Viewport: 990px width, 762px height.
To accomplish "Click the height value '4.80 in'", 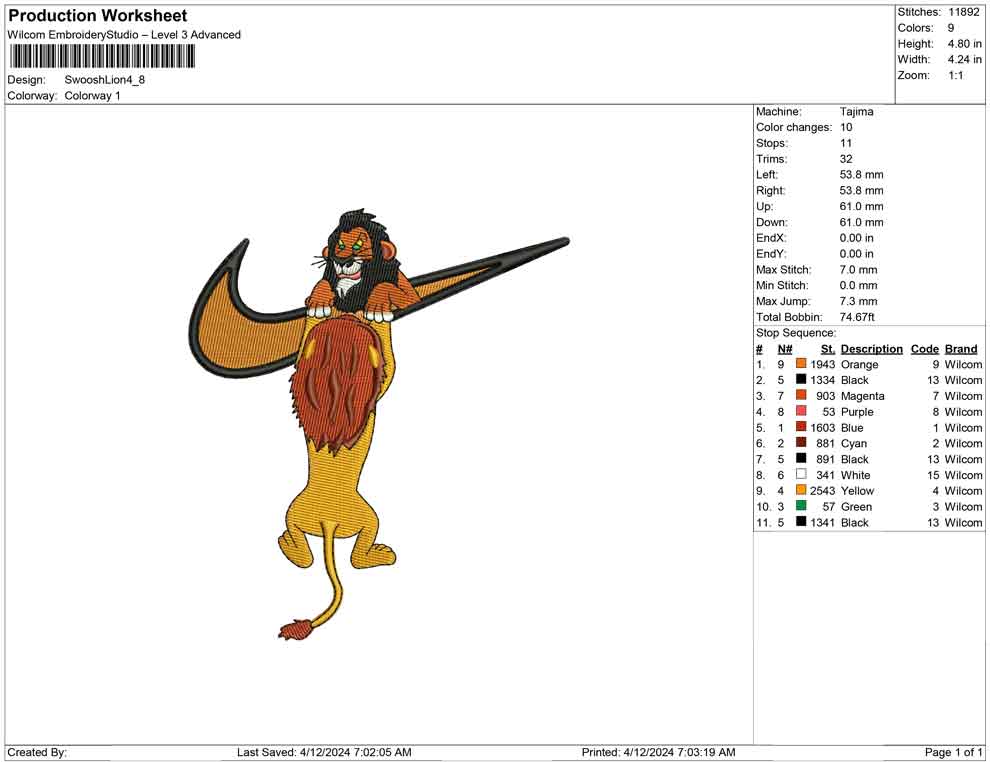I will click(x=964, y=44).
